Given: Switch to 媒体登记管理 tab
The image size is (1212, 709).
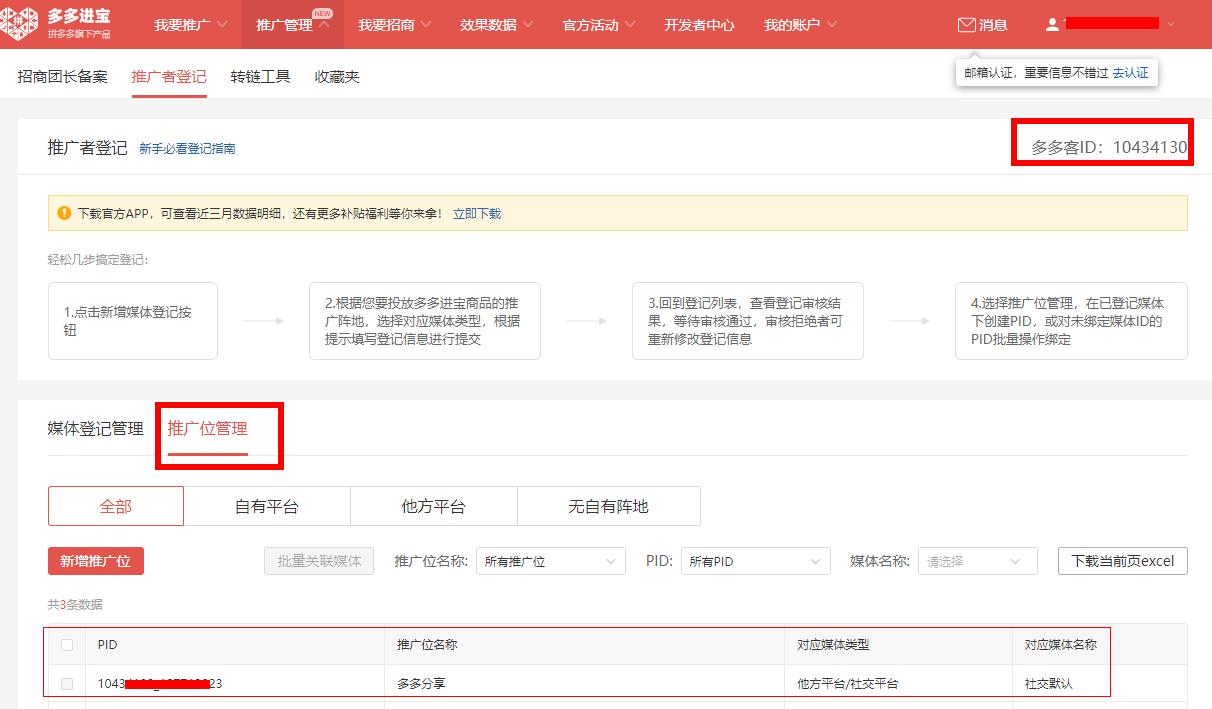Looking at the screenshot, I should (96, 429).
